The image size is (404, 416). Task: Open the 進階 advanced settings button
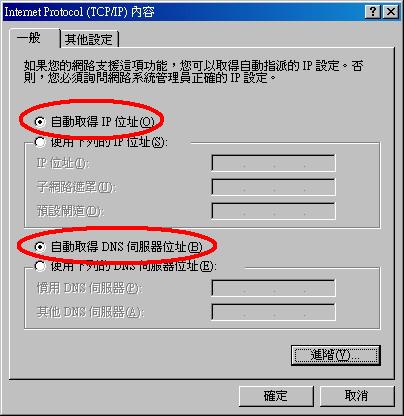pyautogui.click(x=335, y=355)
